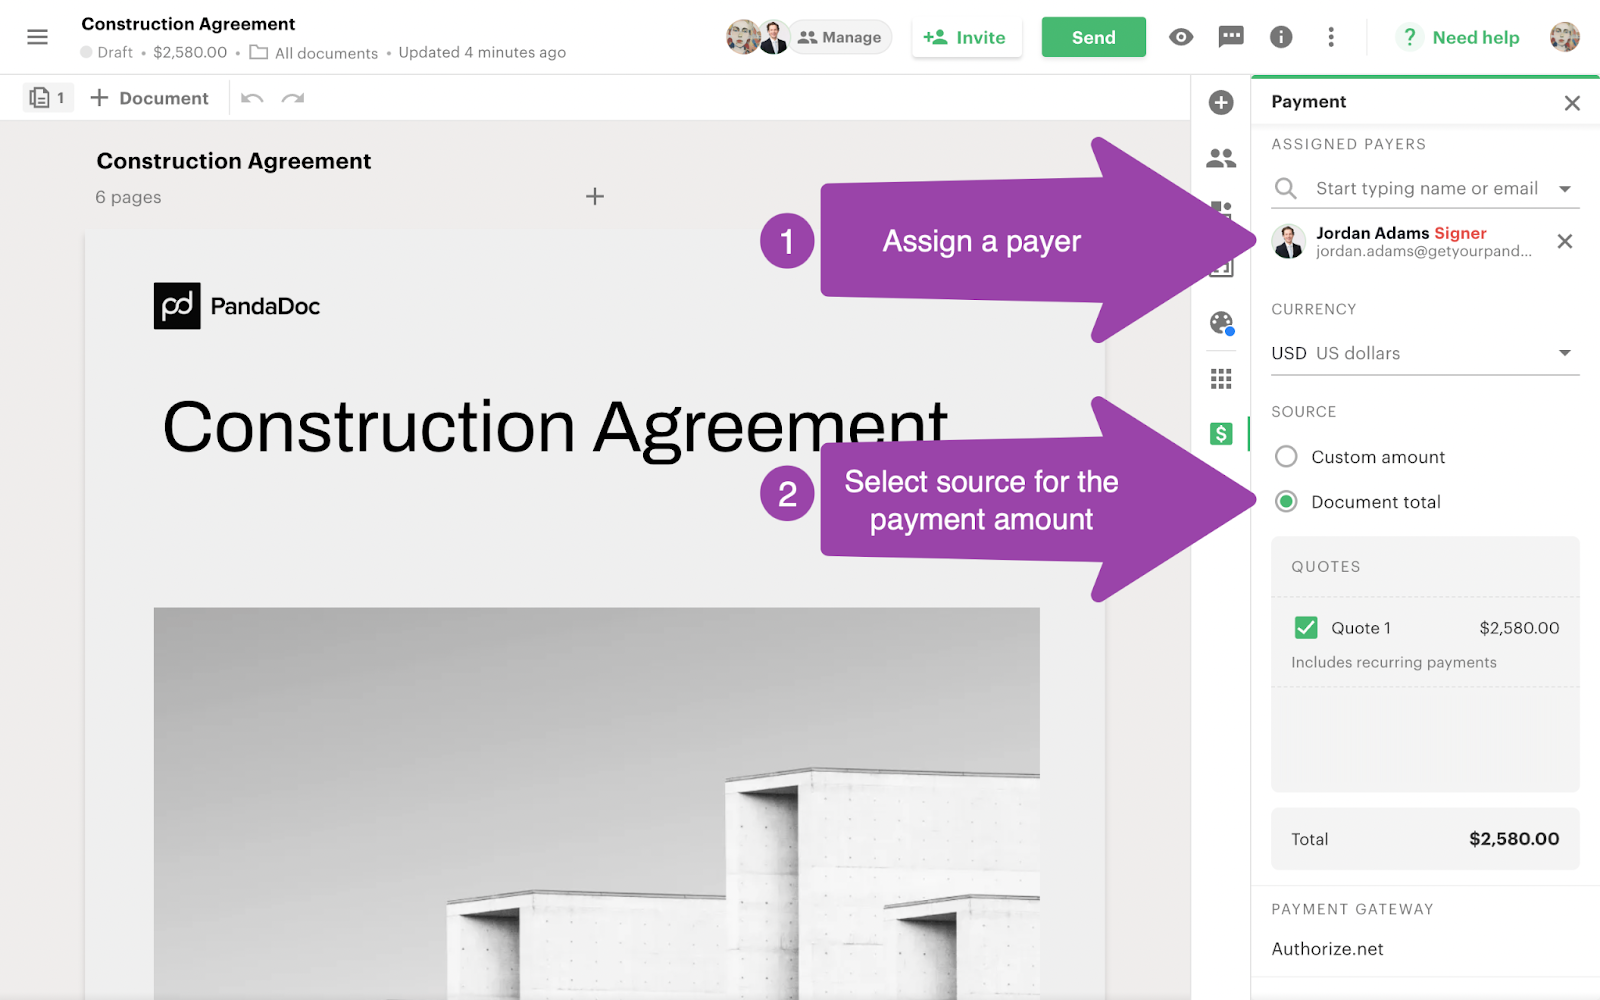1600x1000 pixels.
Task: Open the more options kebab menu
Action: (x=1331, y=38)
